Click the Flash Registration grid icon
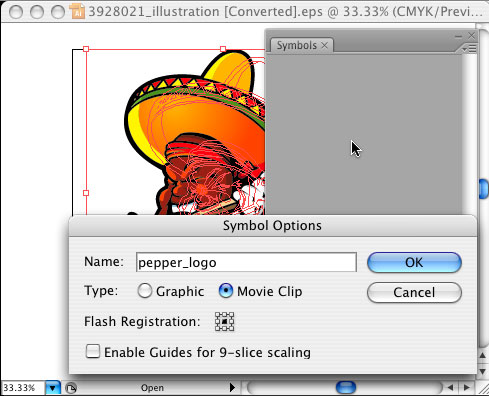Image resolution: width=489 pixels, height=396 pixels. [224, 322]
